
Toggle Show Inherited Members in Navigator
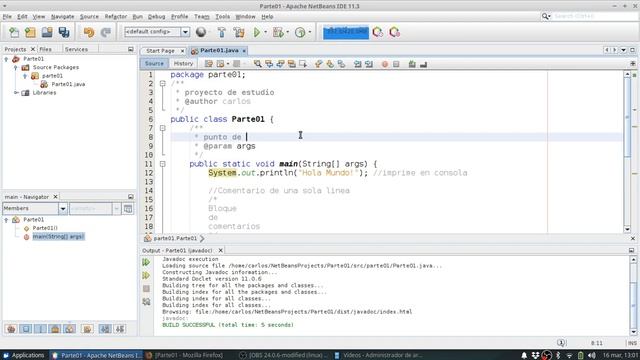(x=11, y=329)
